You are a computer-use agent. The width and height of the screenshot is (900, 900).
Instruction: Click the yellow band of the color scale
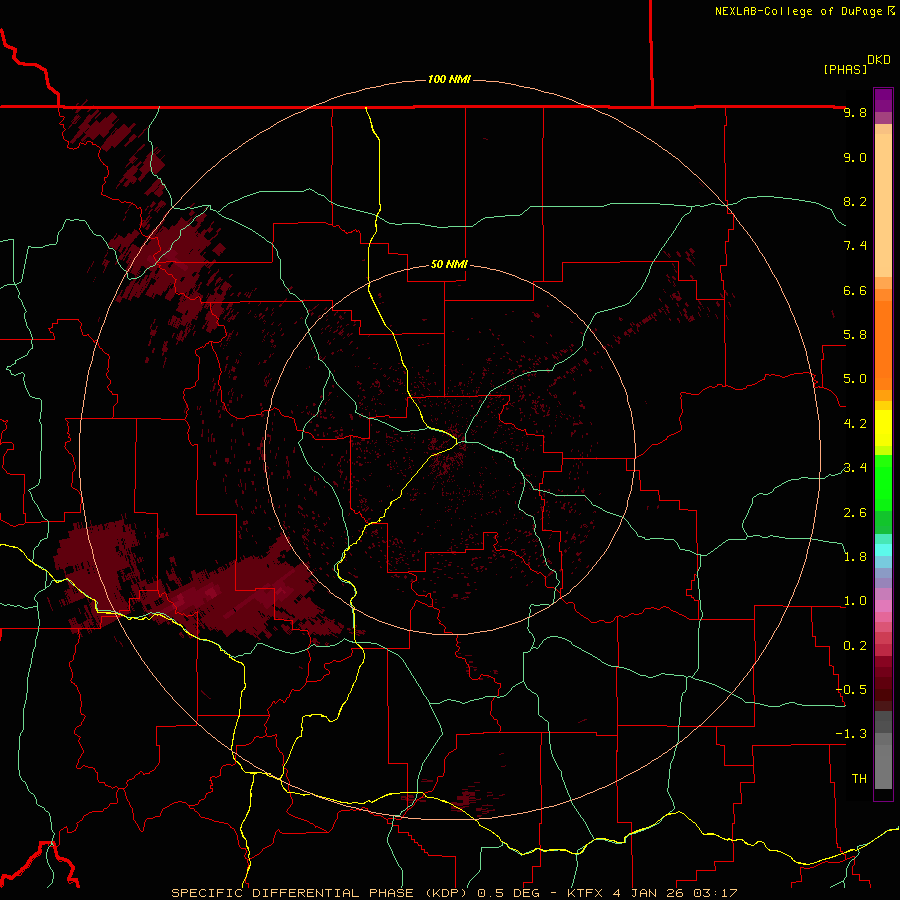(883, 428)
